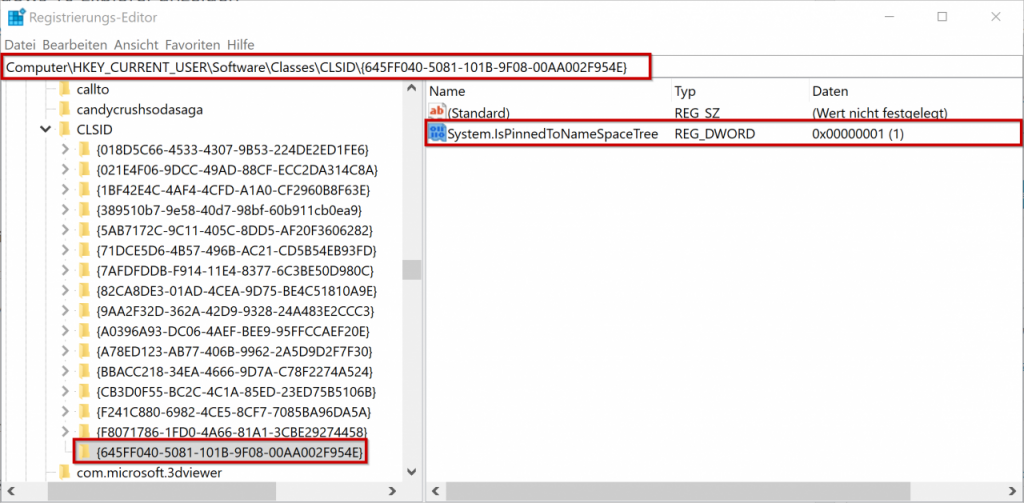Open the Favoriten menu

tap(192, 45)
